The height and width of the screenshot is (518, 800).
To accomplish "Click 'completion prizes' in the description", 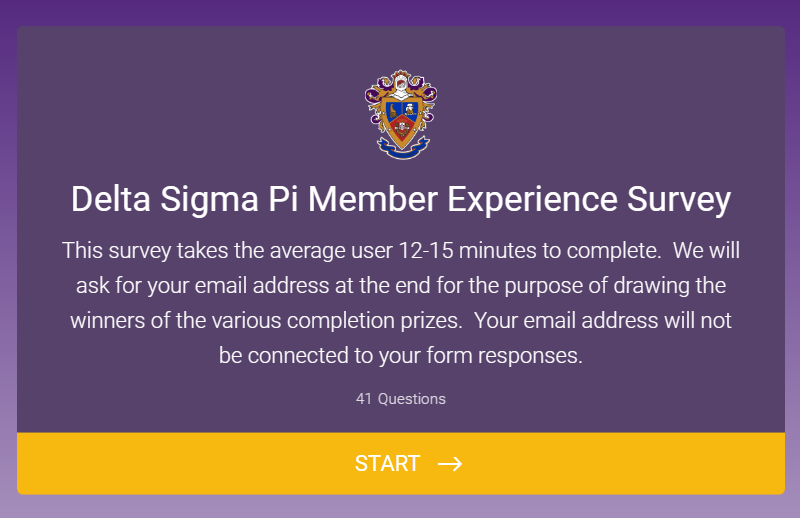I will pos(374,321).
